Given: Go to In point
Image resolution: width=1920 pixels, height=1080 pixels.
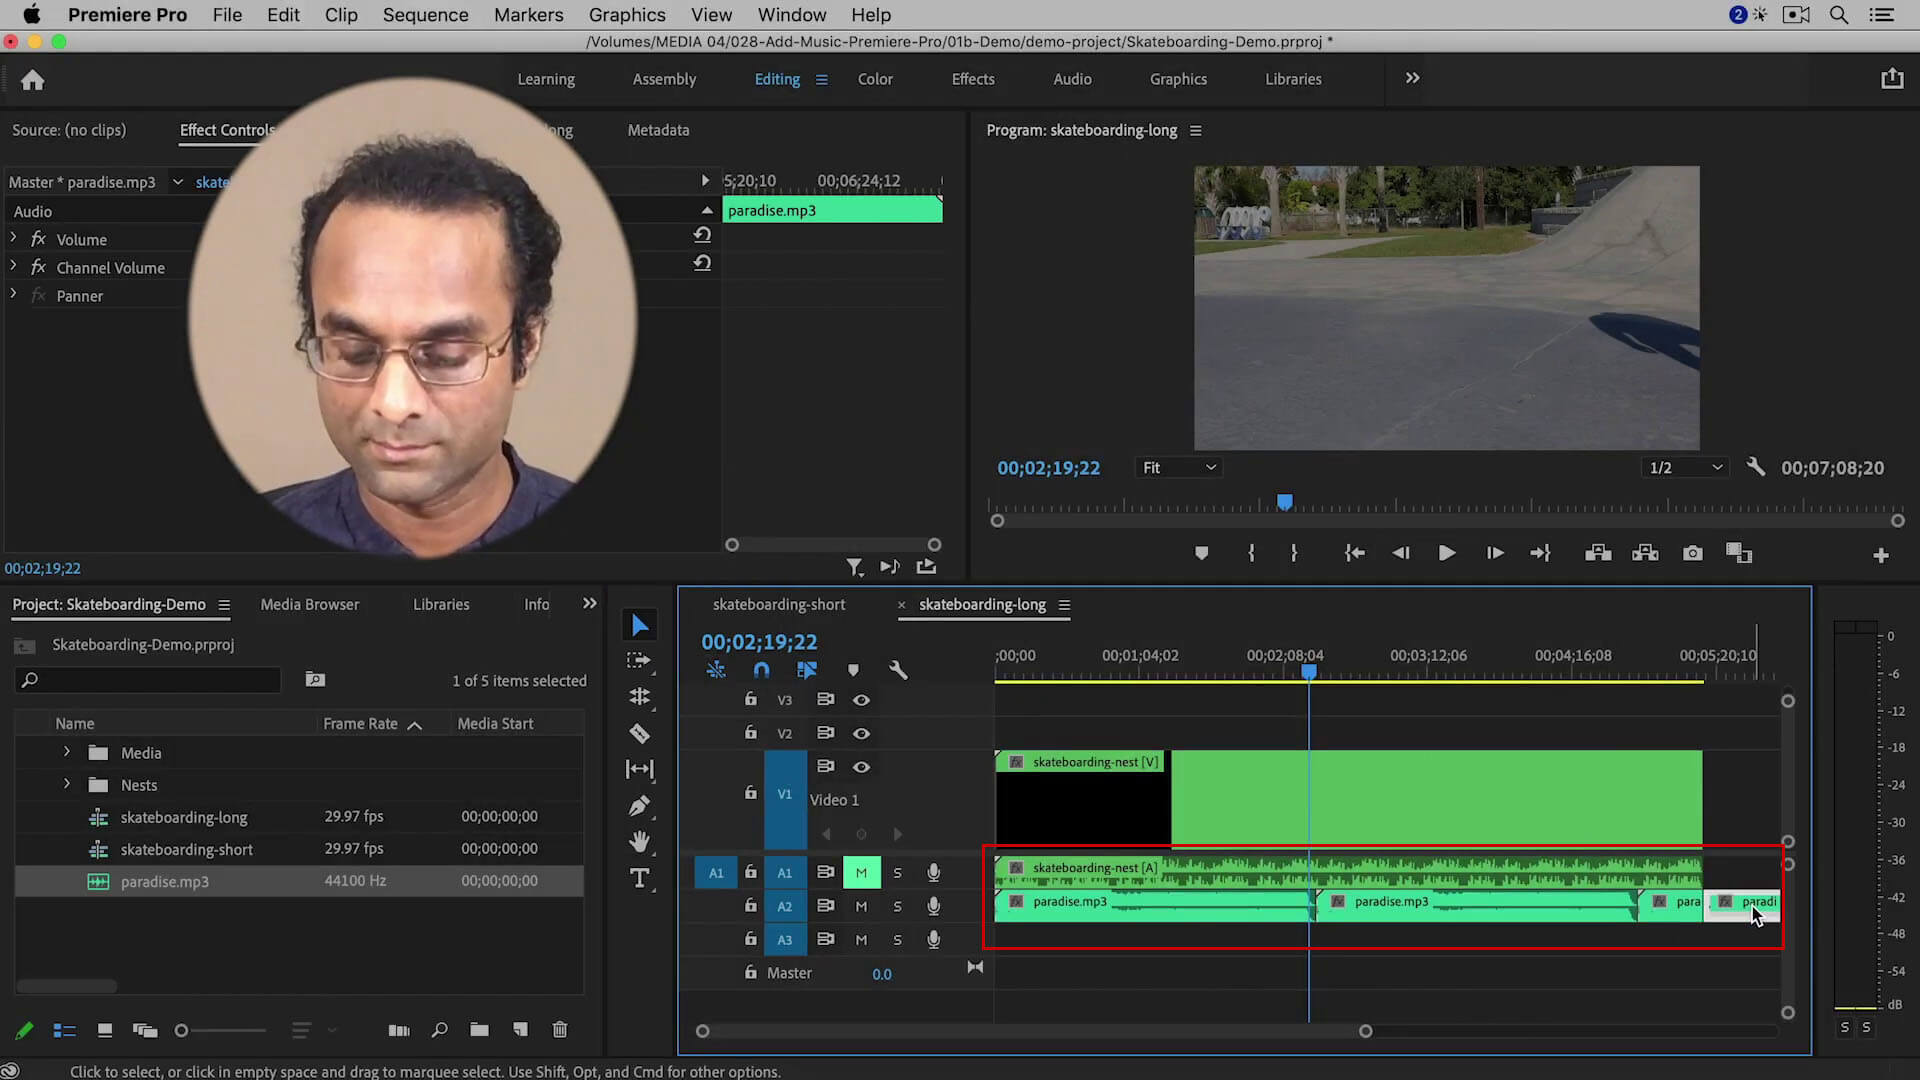Looking at the screenshot, I should [1354, 553].
